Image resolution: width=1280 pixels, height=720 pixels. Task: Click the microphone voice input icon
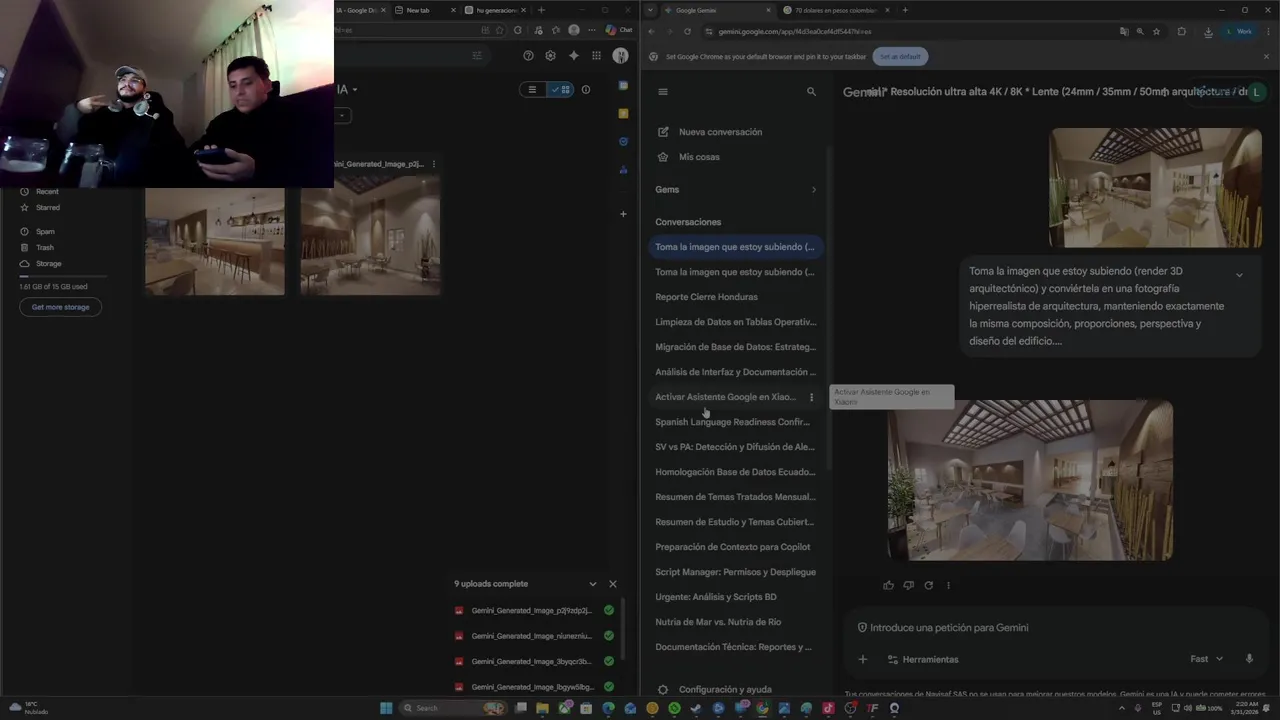[x=1249, y=659]
